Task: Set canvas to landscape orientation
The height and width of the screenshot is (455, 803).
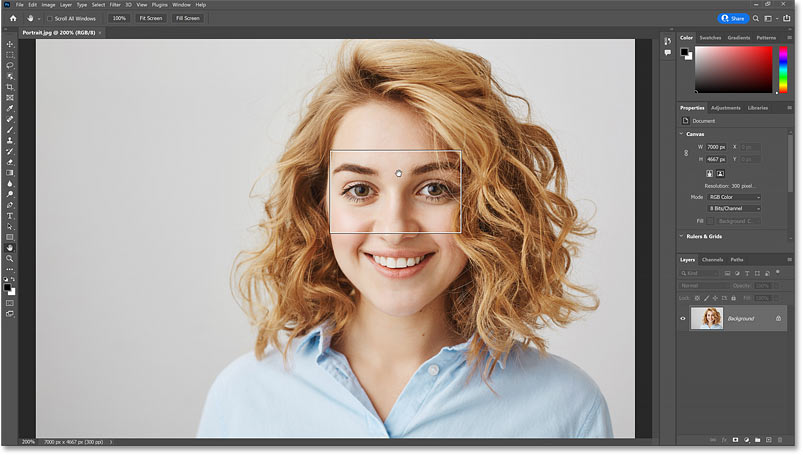Action: (721, 174)
